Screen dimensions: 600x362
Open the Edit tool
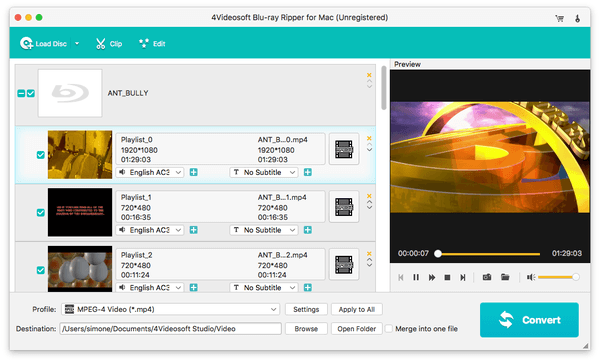[x=152, y=44]
